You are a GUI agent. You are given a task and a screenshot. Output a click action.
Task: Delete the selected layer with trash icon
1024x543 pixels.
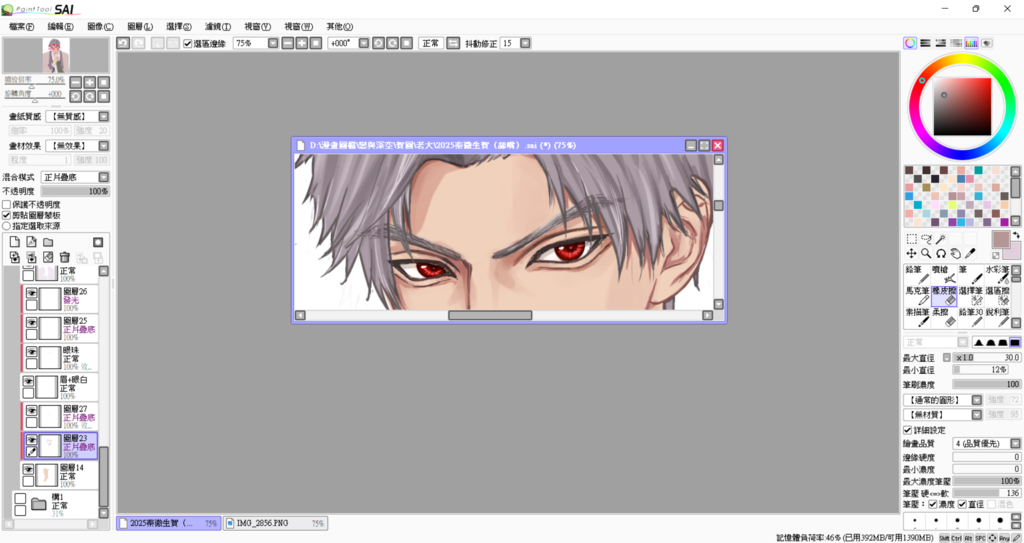click(65, 257)
